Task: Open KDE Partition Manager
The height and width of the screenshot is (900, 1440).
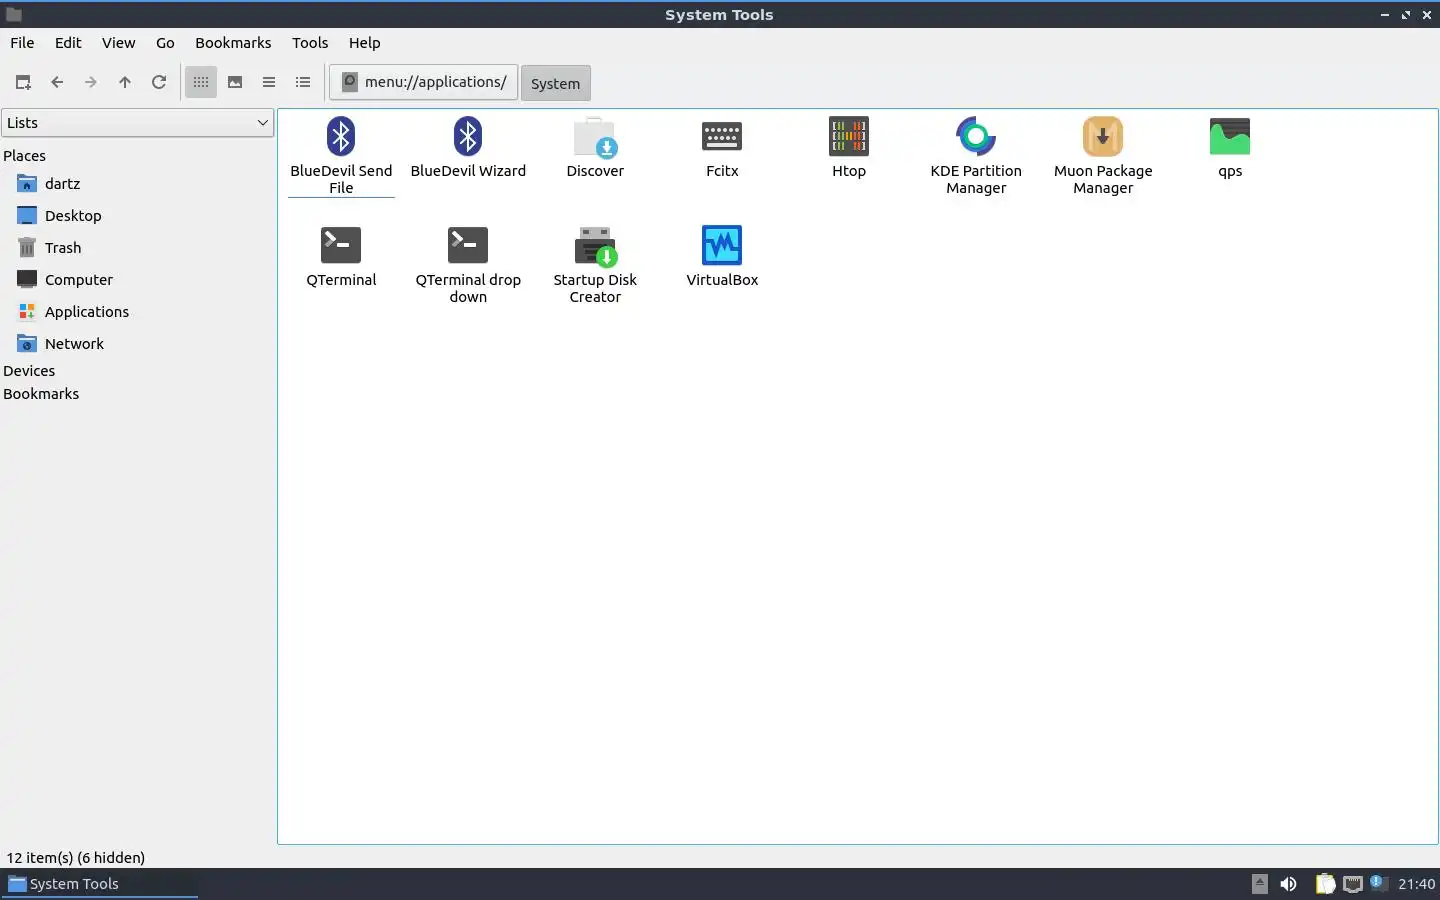Action: (976, 155)
